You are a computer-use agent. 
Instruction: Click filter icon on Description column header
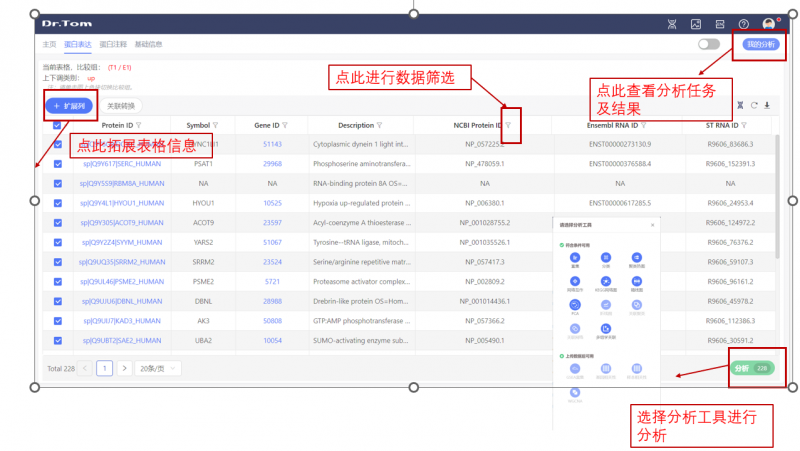coord(381,125)
